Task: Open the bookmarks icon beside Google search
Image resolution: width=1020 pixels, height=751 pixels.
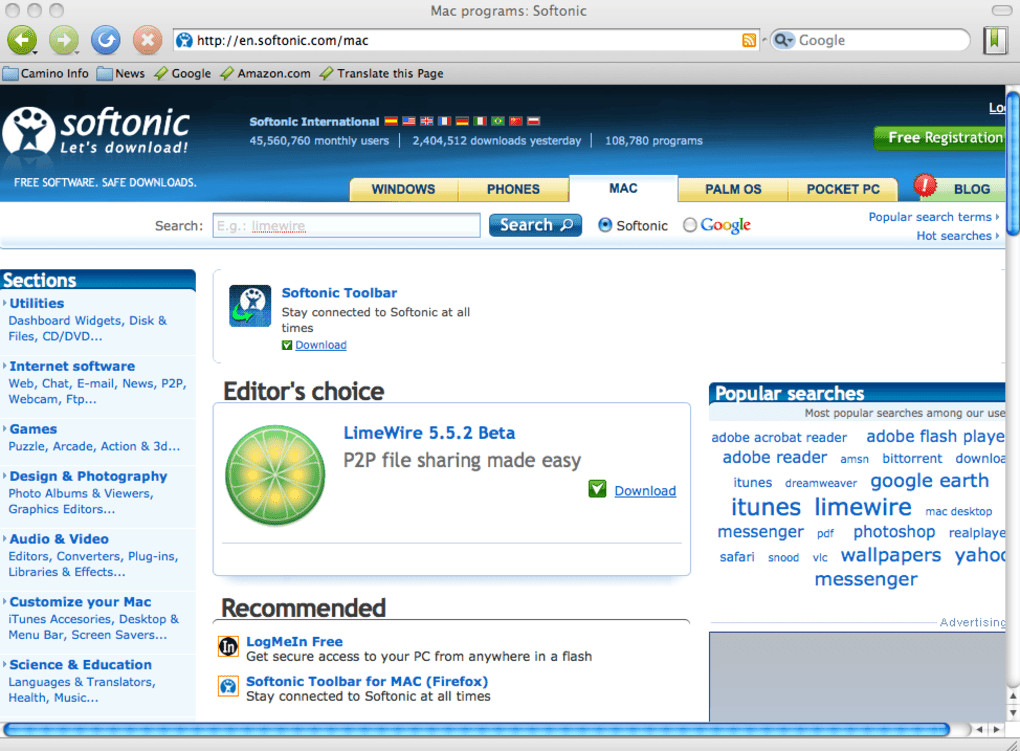Action: [995, 40]
